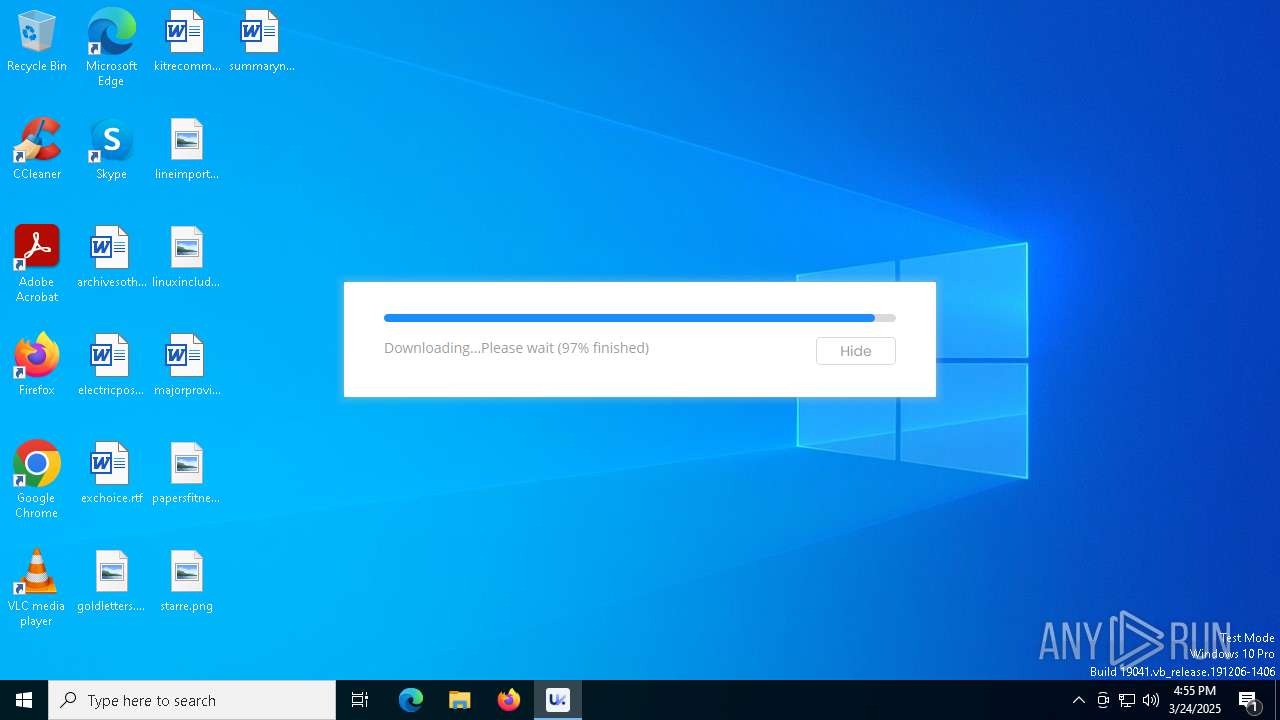Screen dimensions: 1280x720
Task: Select the starre.png image file icon
Action: pos(187,582)
